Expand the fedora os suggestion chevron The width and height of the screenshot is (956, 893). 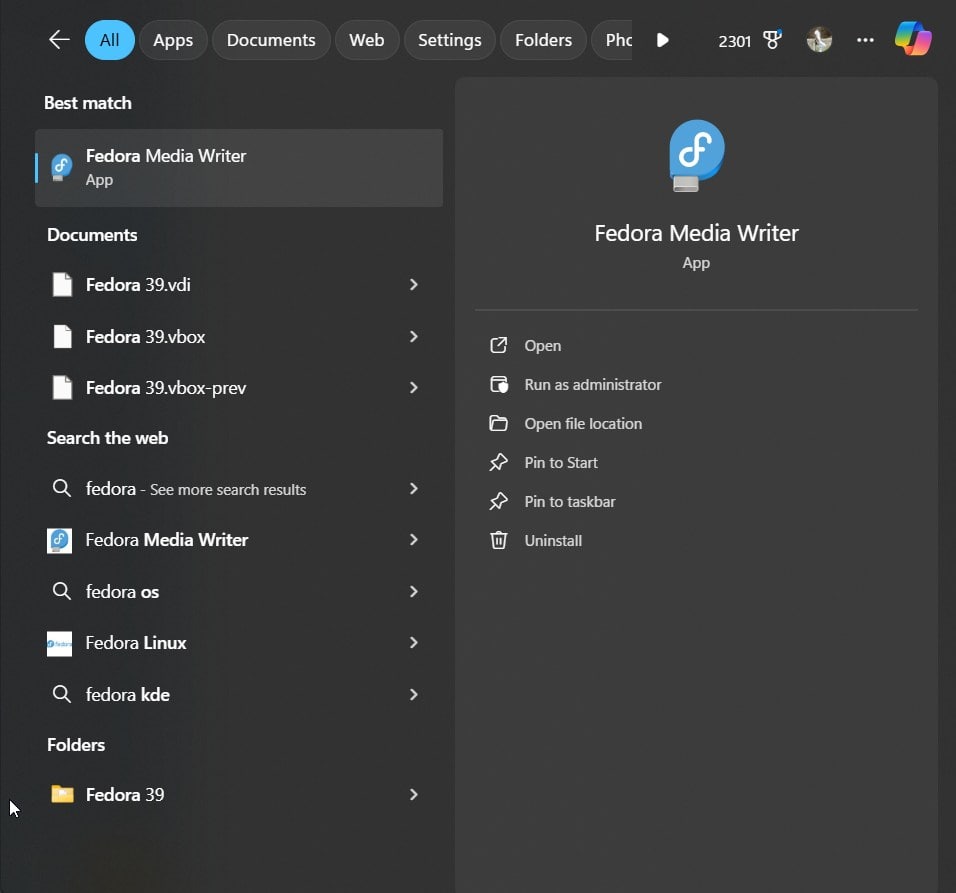tap(414, 591)
